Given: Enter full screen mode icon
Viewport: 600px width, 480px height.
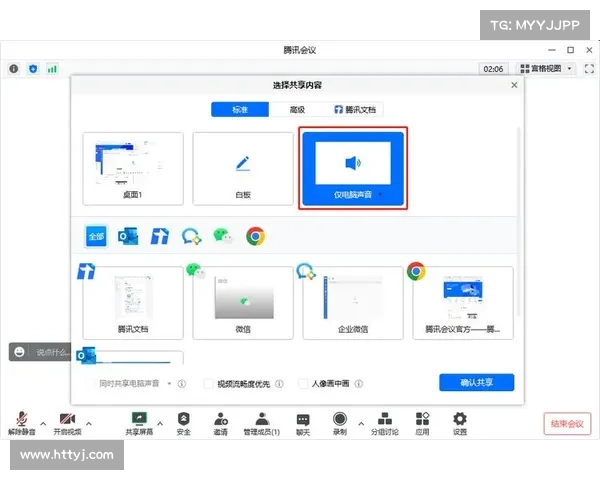Looking at the screenshot, I should [589, 69].
